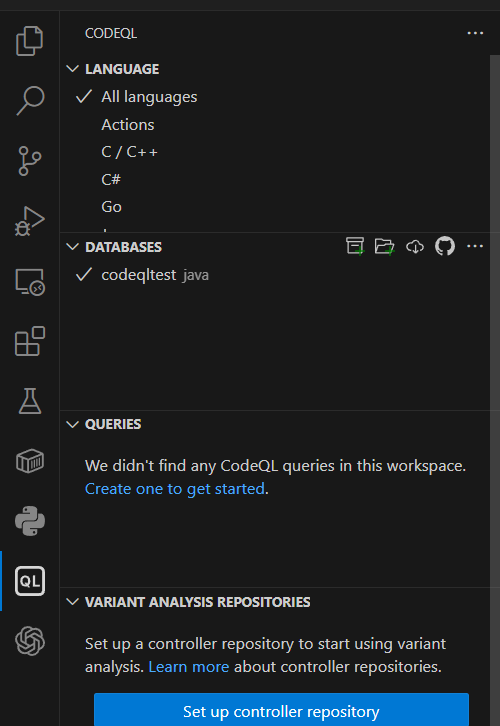The width and height of the screenshot is (500, 726).
Task: Open the container crate icon in activity bar
Action: 30,461
